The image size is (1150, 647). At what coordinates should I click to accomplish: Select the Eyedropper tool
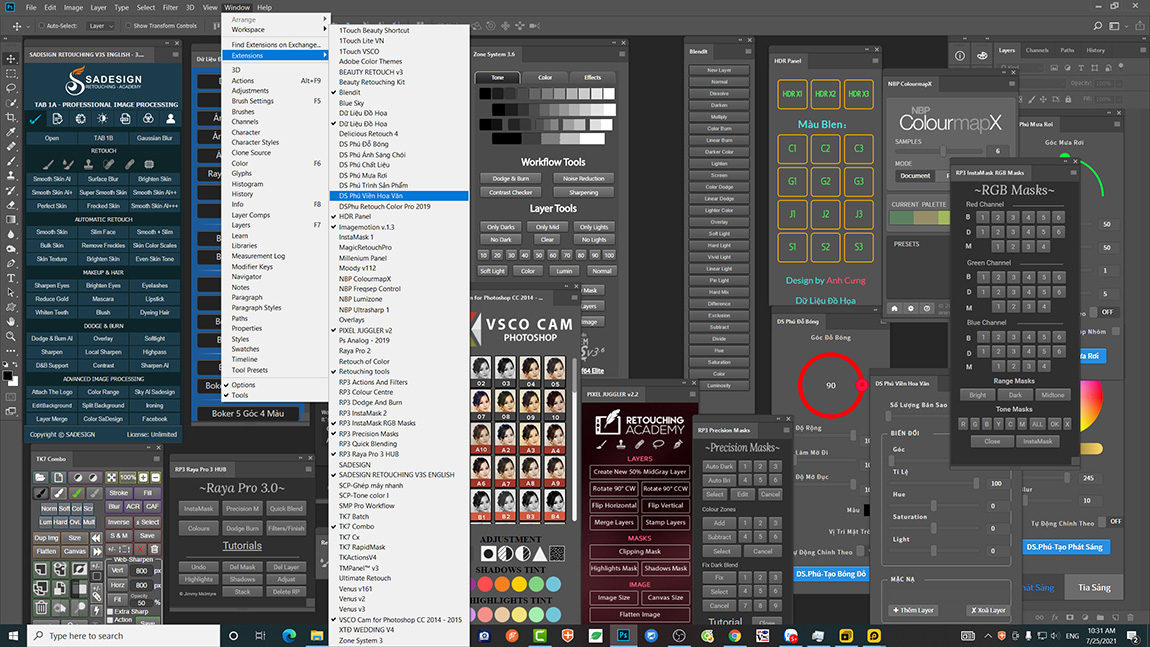coord(11,132)
